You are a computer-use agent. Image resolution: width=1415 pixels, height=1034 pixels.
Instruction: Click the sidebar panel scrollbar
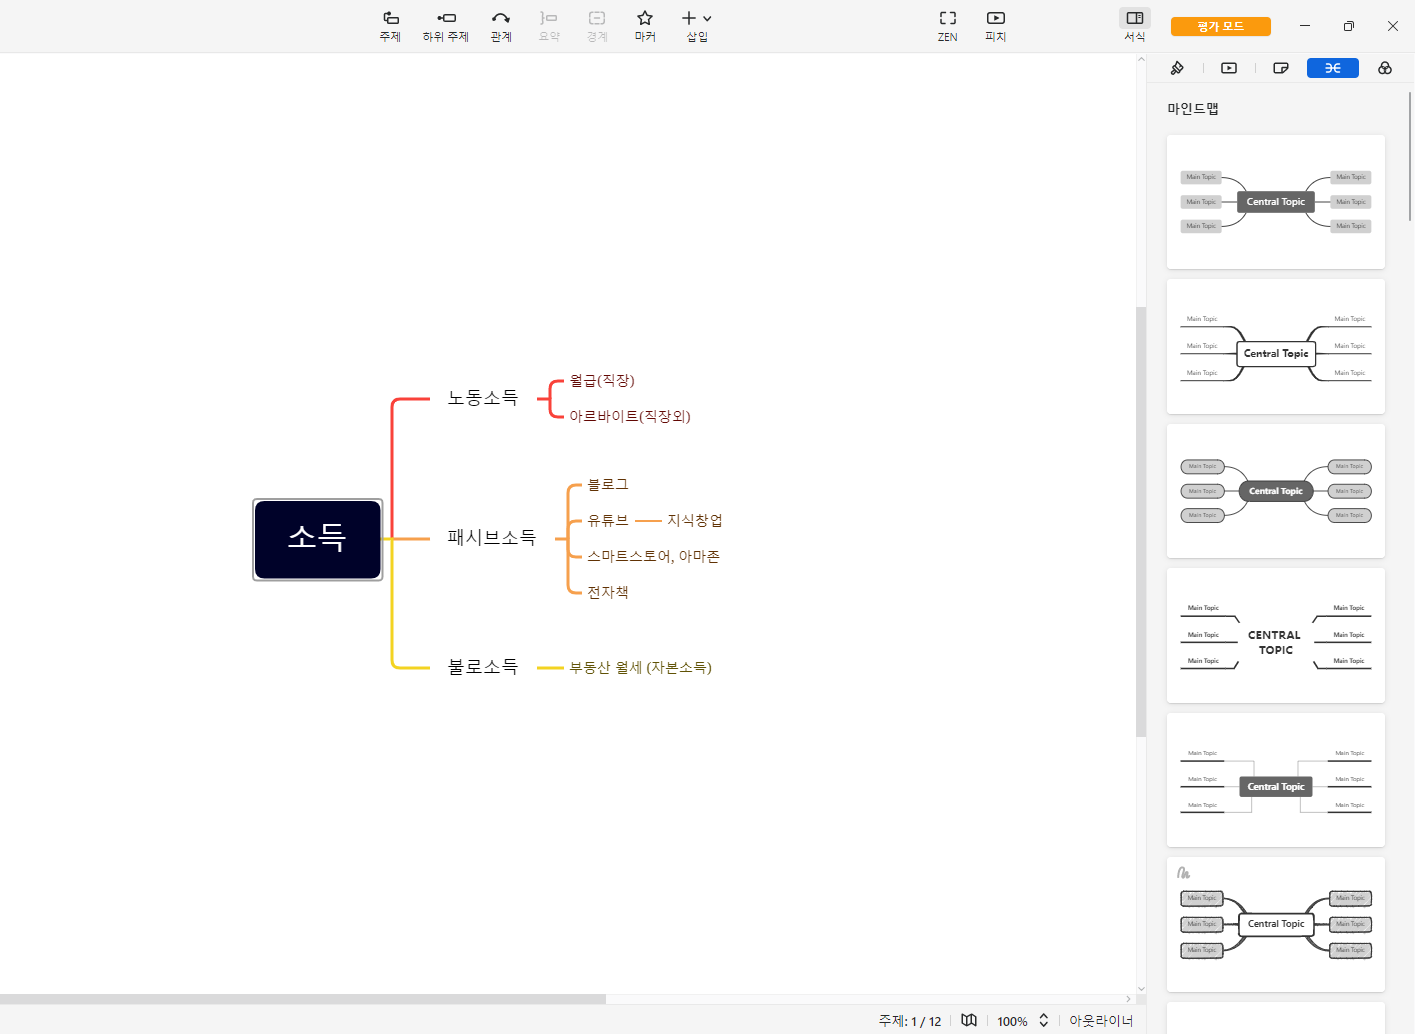tap(1410, 157)
